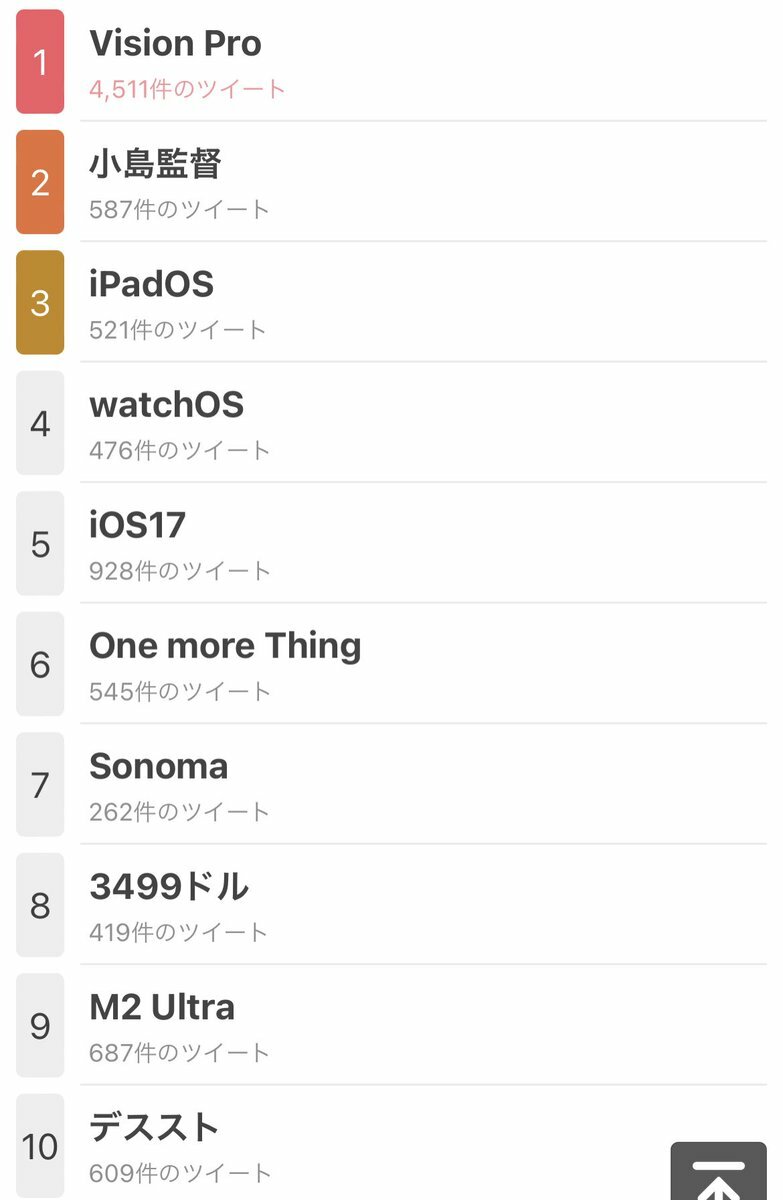
Task: Tap the gray rank 4 badge
Action: pyautogui.click(x=40, y=423)
